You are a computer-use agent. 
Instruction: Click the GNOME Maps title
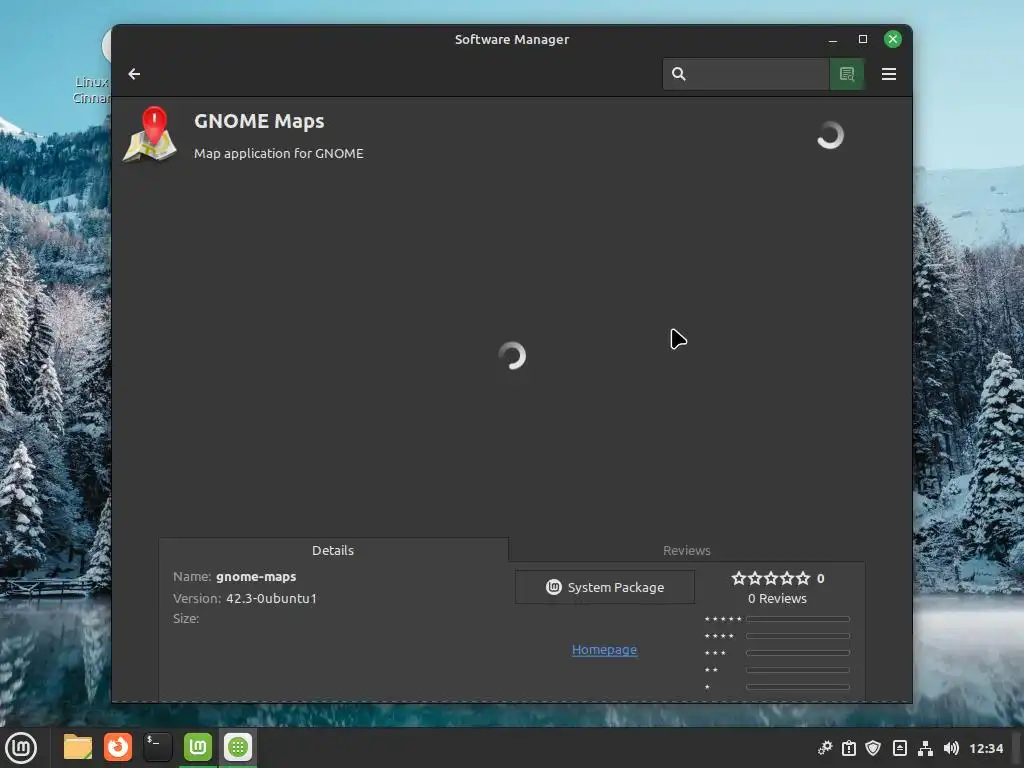point(259,121)
